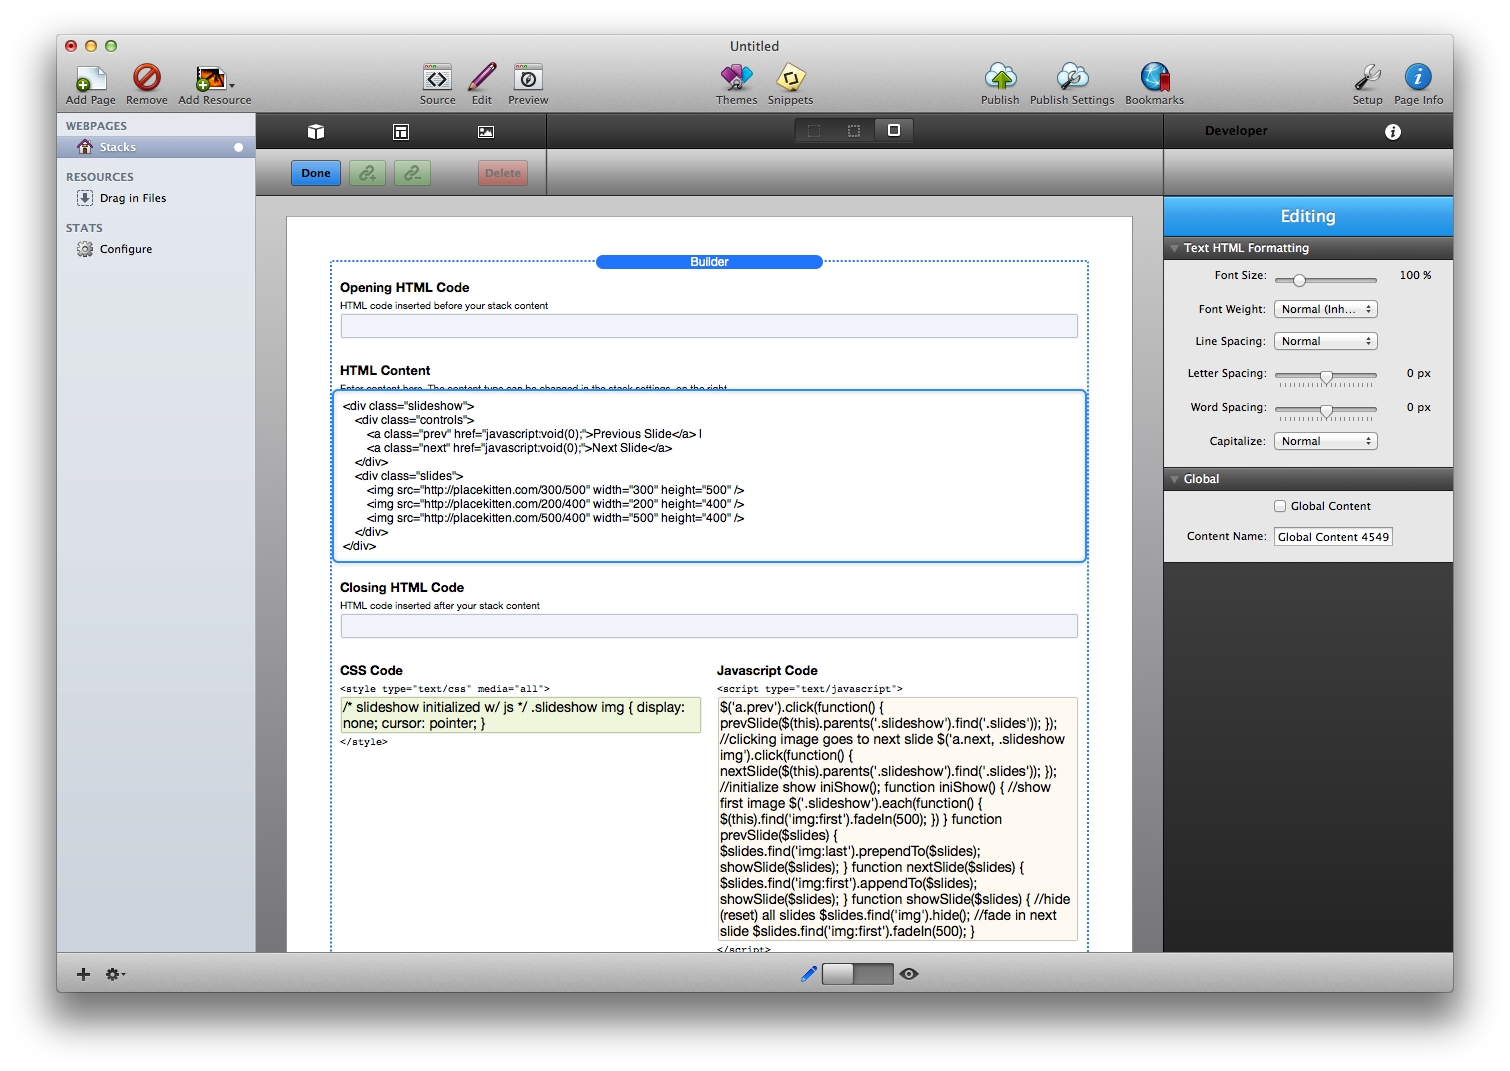
Task: Toggle the edit/preview switch at bottom
Action: pyautogui.click(x=857, y=974)
